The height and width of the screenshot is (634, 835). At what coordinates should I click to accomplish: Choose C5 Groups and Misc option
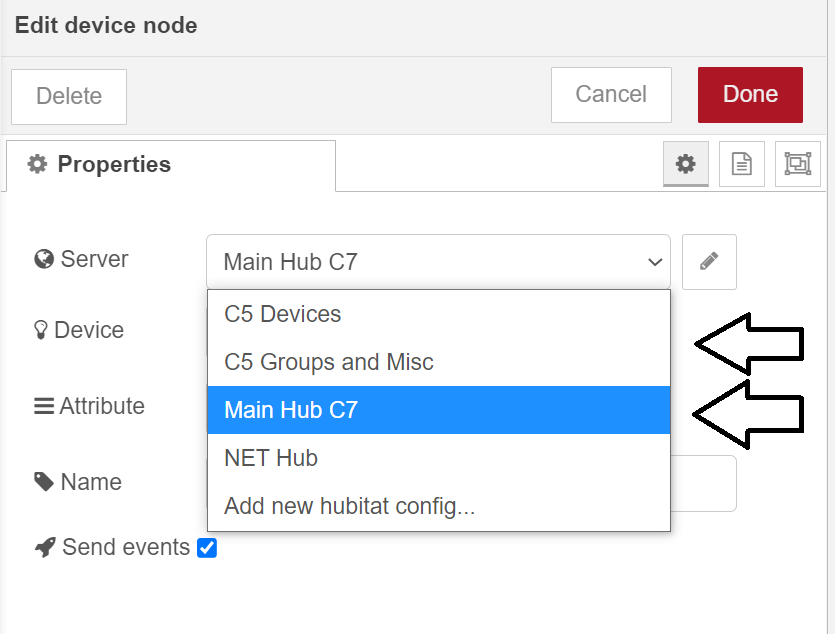[439, 362]
